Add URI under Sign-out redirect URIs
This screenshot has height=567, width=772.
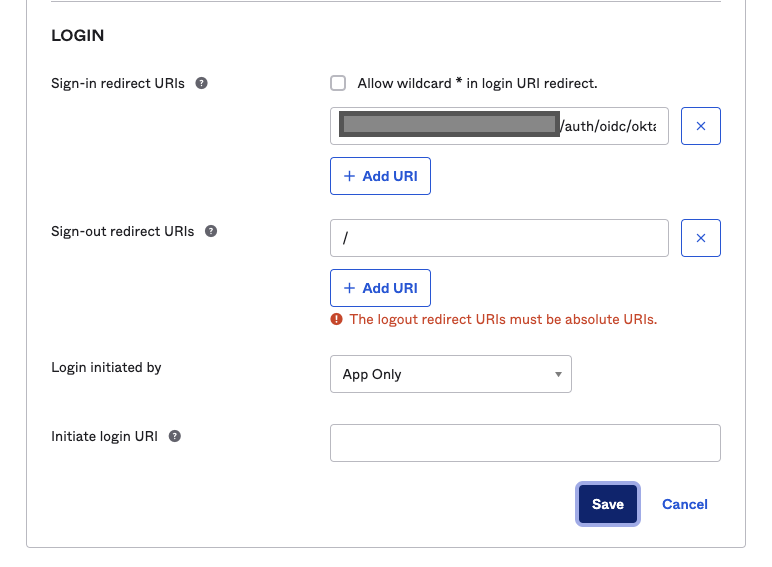tap(380, 288)
